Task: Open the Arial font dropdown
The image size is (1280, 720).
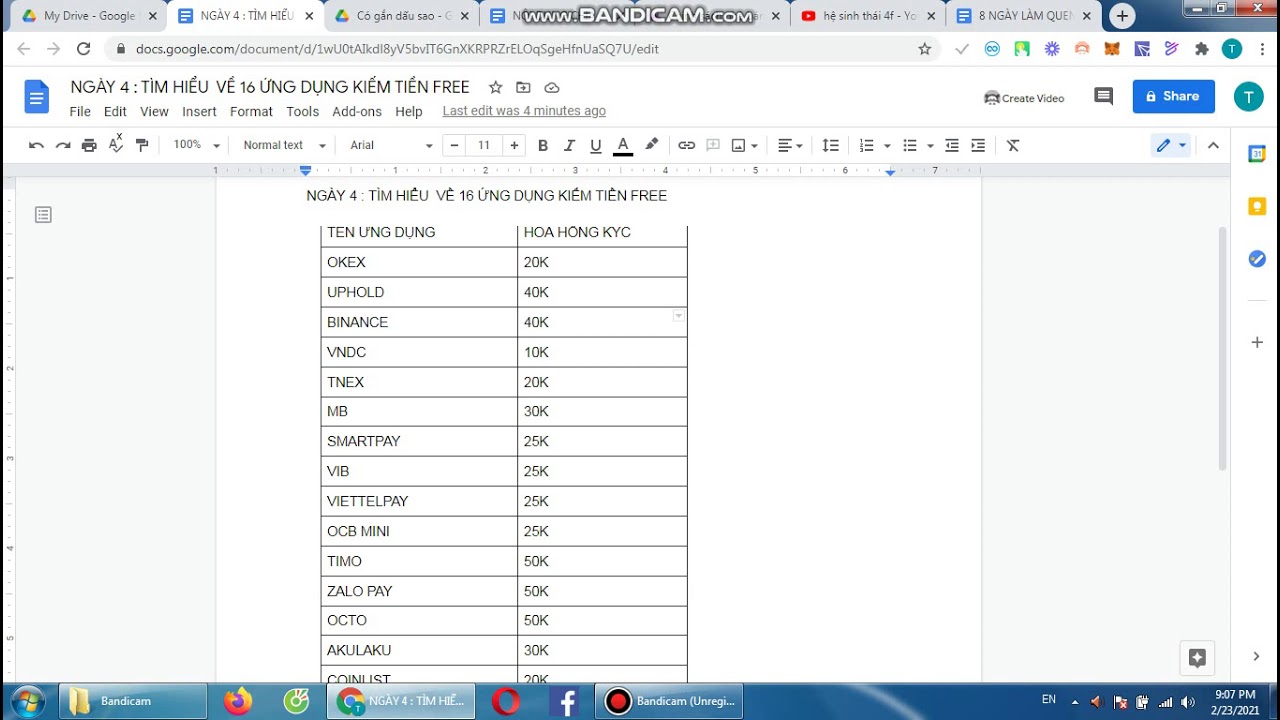Action: [x=391, y=145]
